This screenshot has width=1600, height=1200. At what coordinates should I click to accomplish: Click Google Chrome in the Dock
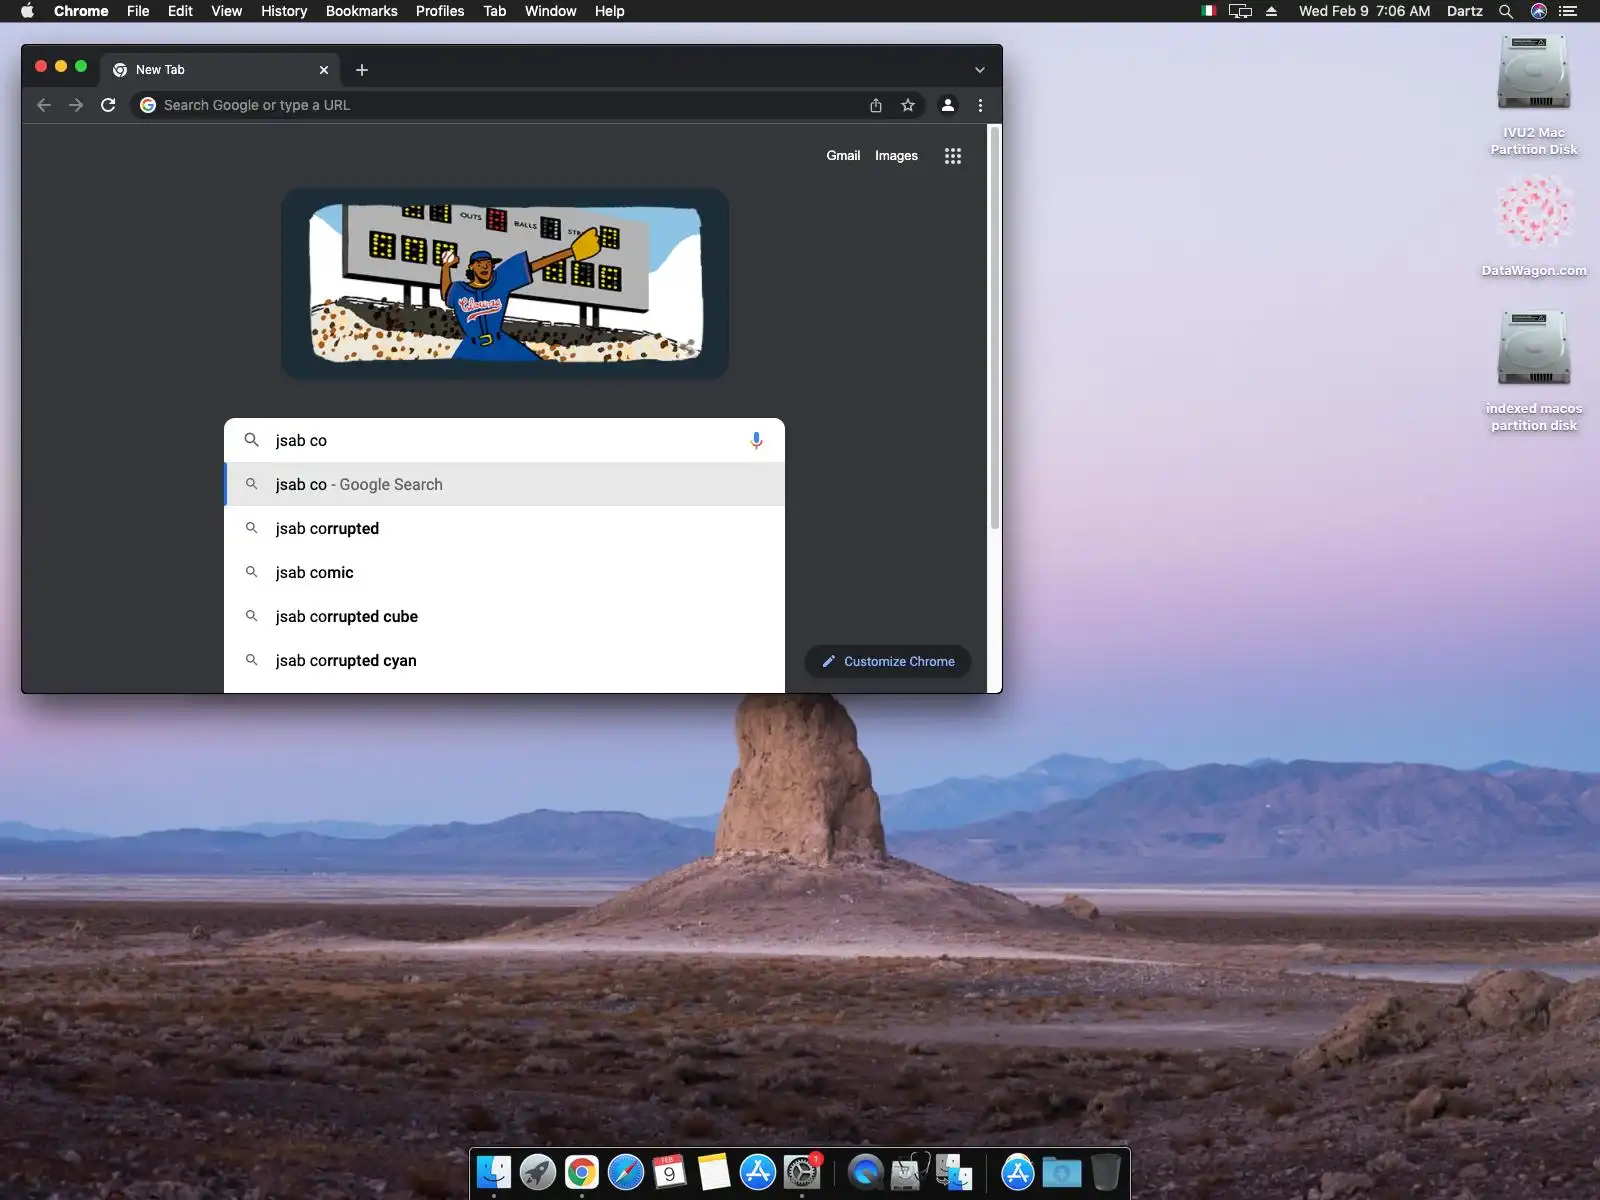(x=582, y=1172)
